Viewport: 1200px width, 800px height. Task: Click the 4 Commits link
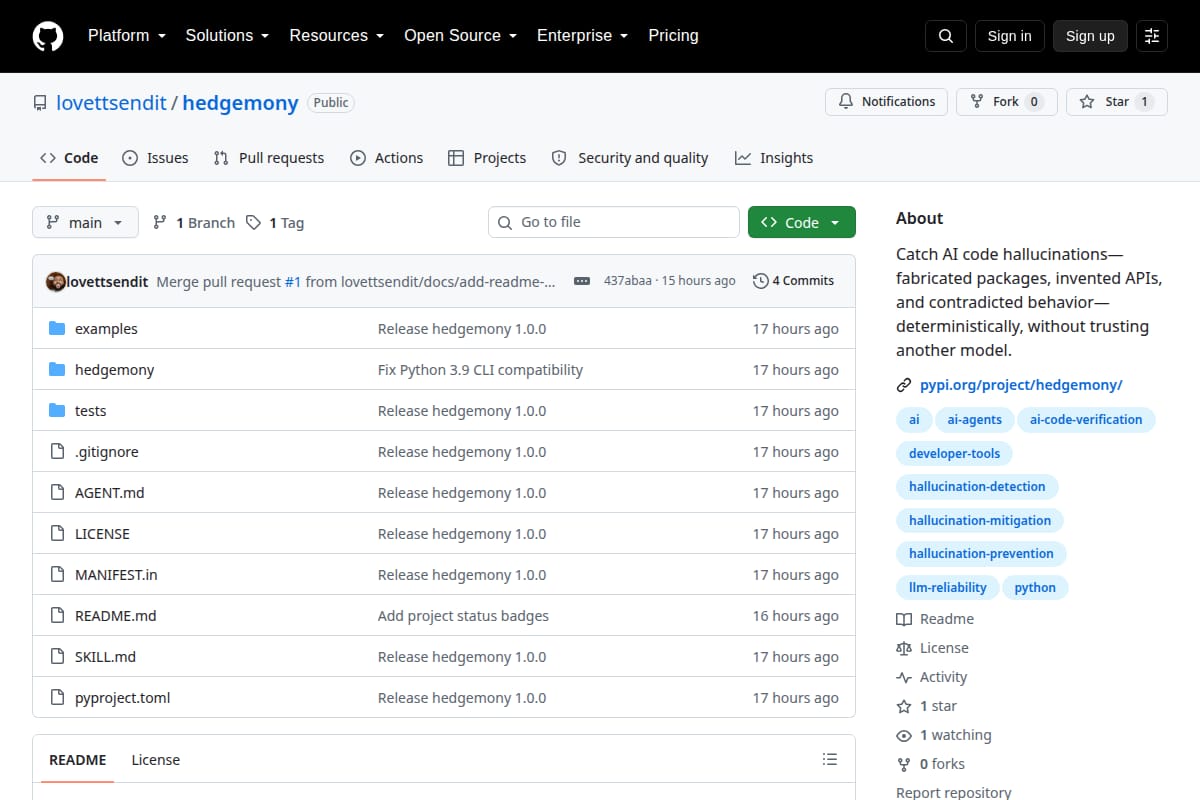tap(793, 281)
